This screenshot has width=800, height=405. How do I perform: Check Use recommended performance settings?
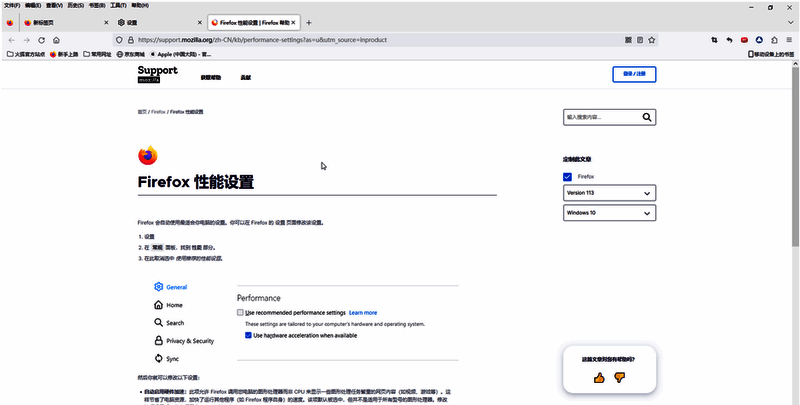coord(241,313)
